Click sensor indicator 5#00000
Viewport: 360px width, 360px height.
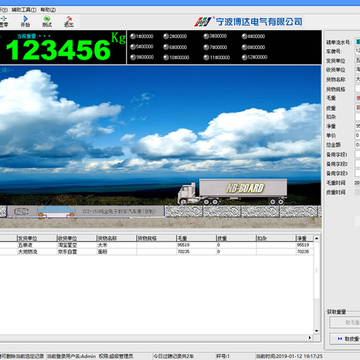[142, 47]
